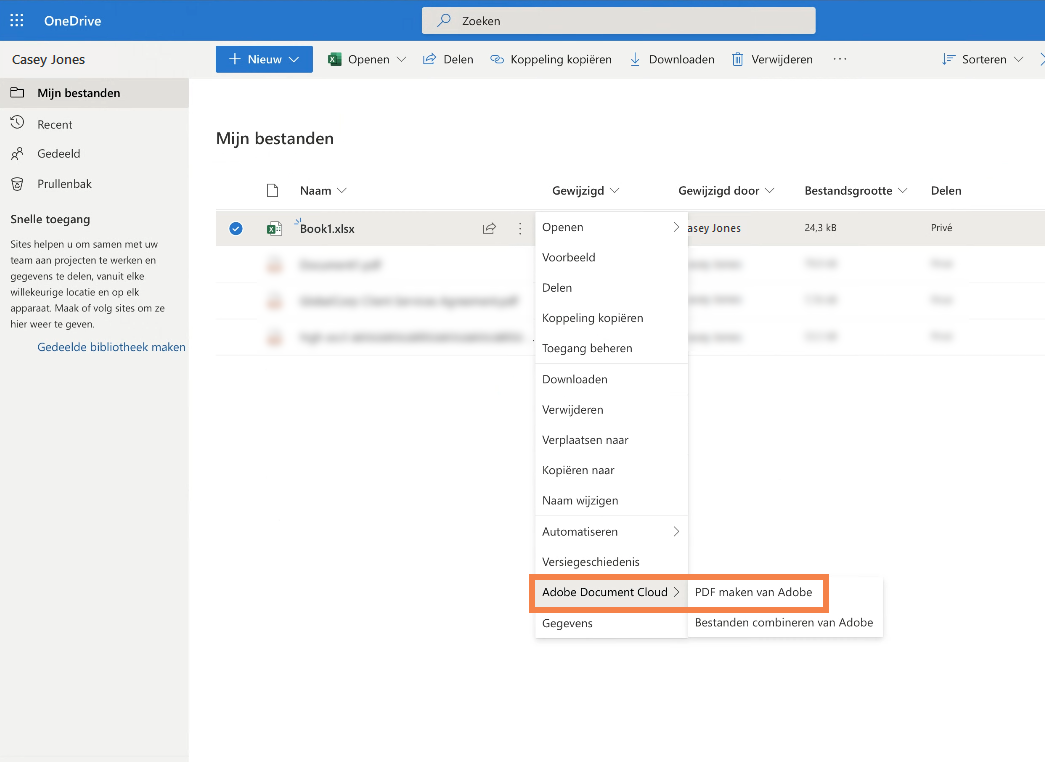Click the Mijn bestanden folder icon
The width and height of the screenshot is (1045, 762).
coord(17,93)
